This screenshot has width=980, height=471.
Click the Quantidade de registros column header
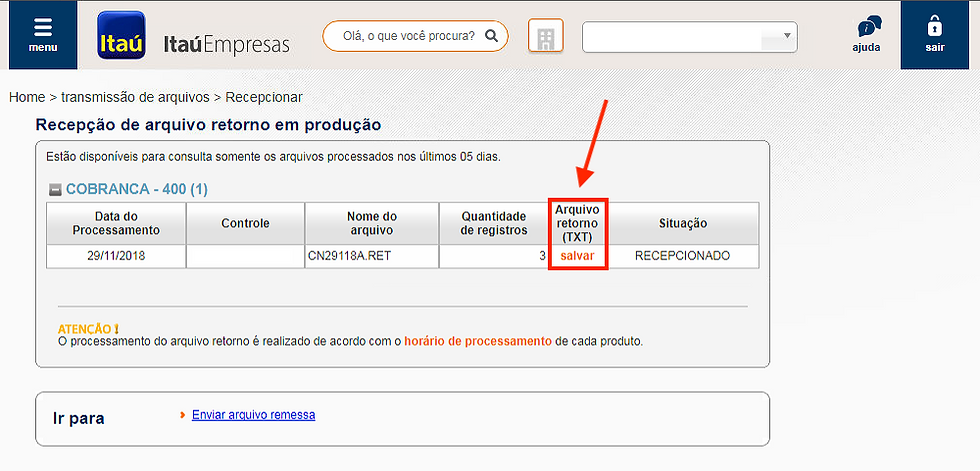pos(494,224)
